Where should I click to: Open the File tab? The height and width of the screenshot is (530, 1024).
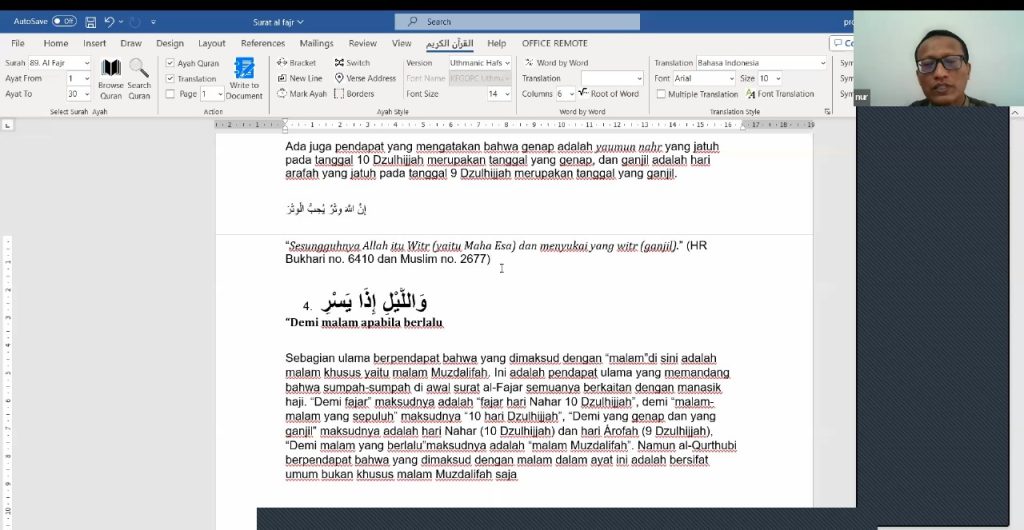pyautogui.click(x=18, y=43)
